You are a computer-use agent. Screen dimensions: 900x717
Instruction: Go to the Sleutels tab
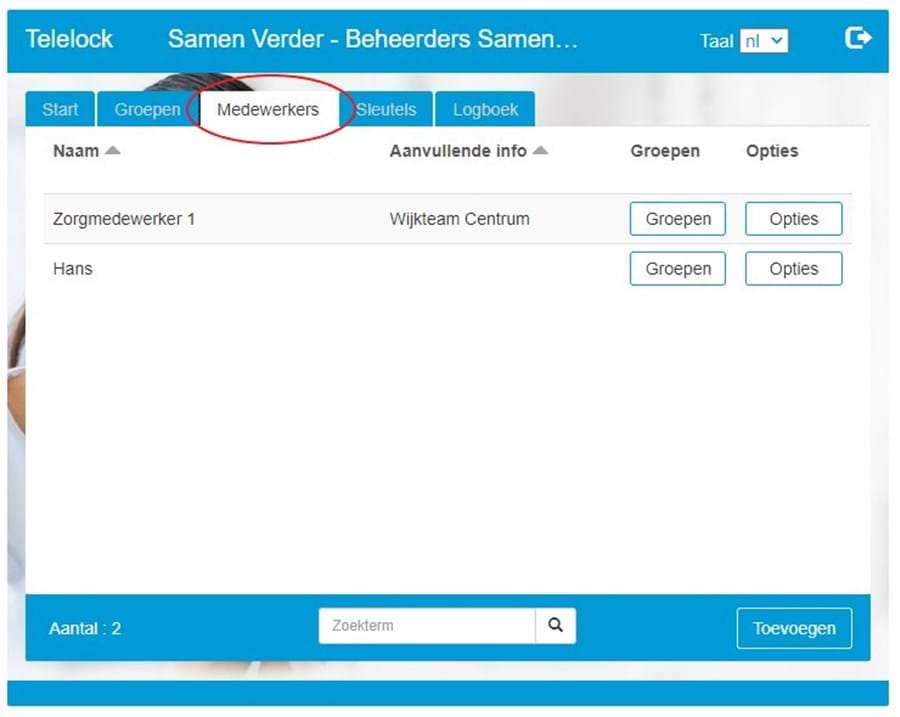(x=386, y=110)
